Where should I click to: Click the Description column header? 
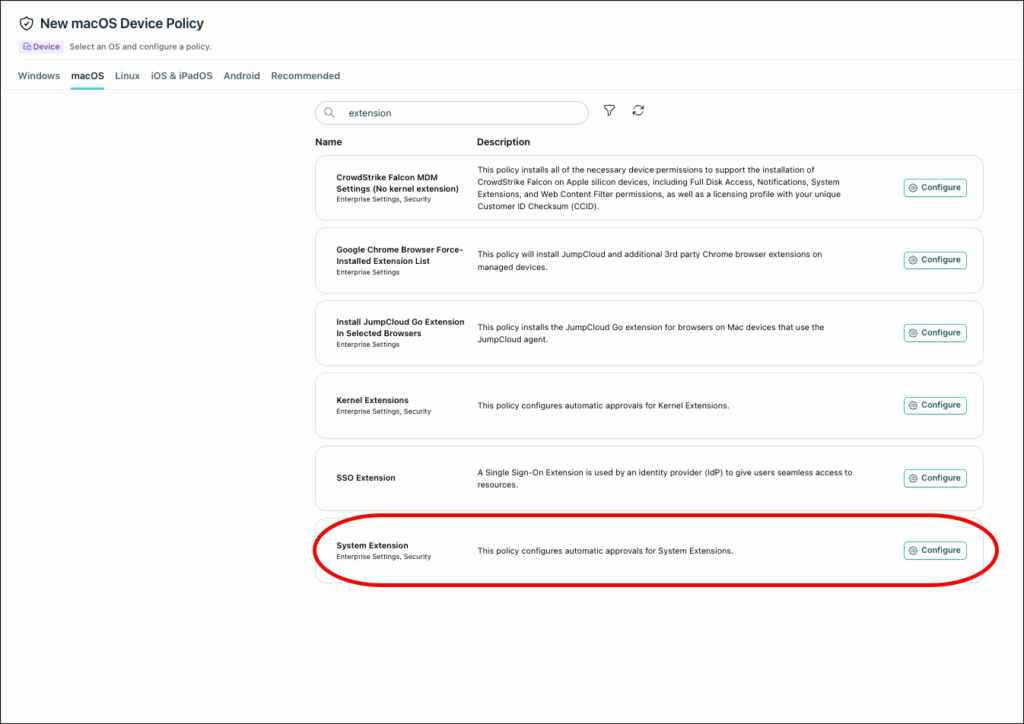(x=503, y=142)
